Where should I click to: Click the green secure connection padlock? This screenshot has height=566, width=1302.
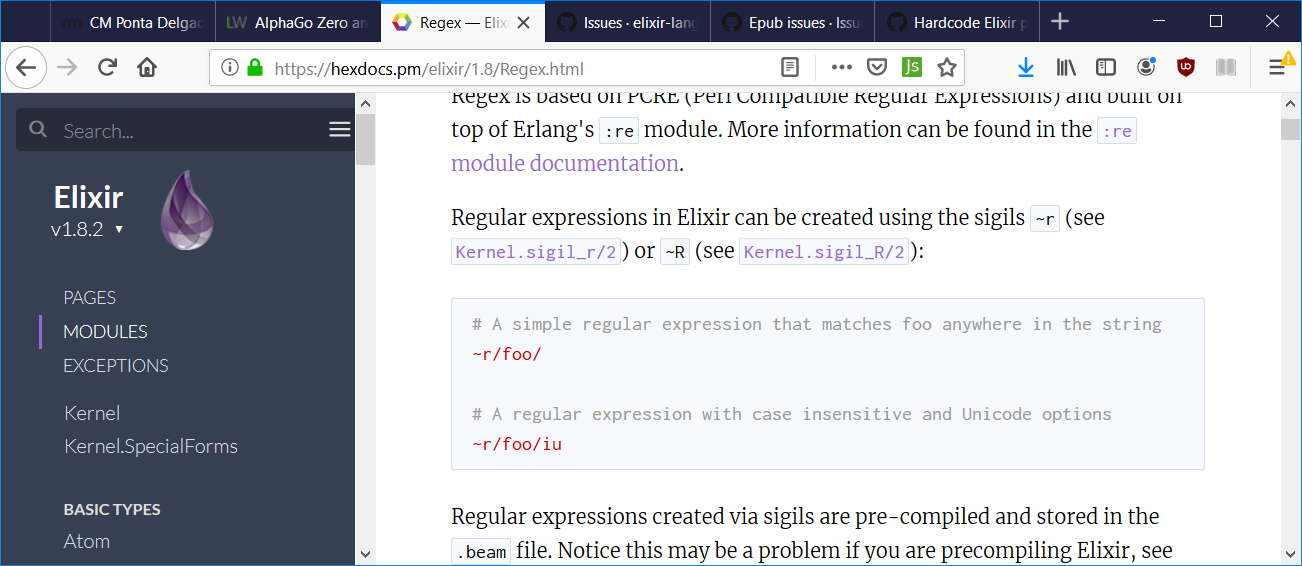click(x=254, y=68)
